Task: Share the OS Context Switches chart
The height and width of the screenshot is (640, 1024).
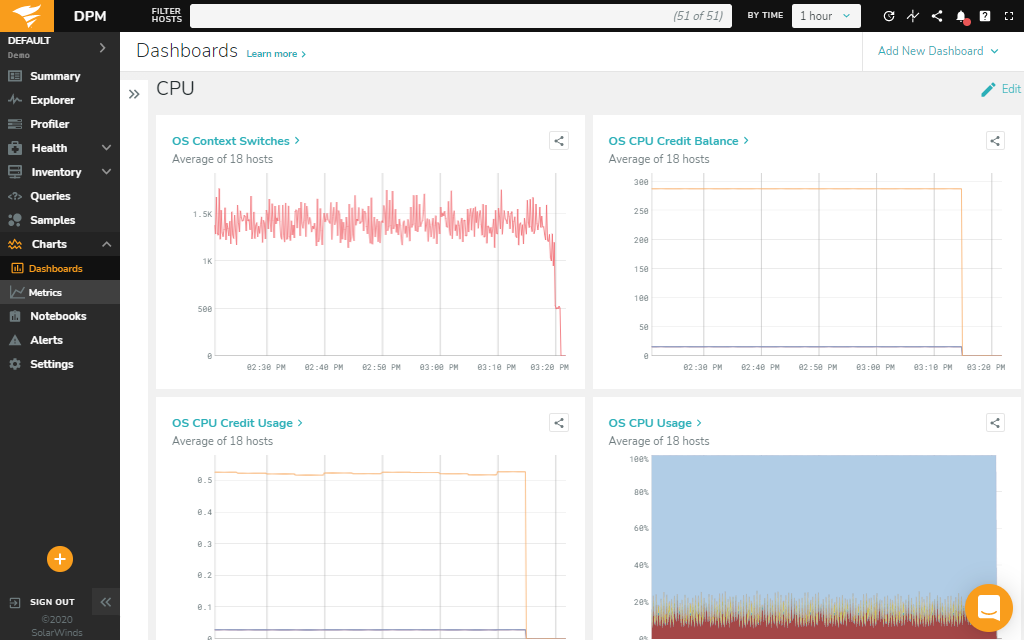Action: [x=559, y=141]
